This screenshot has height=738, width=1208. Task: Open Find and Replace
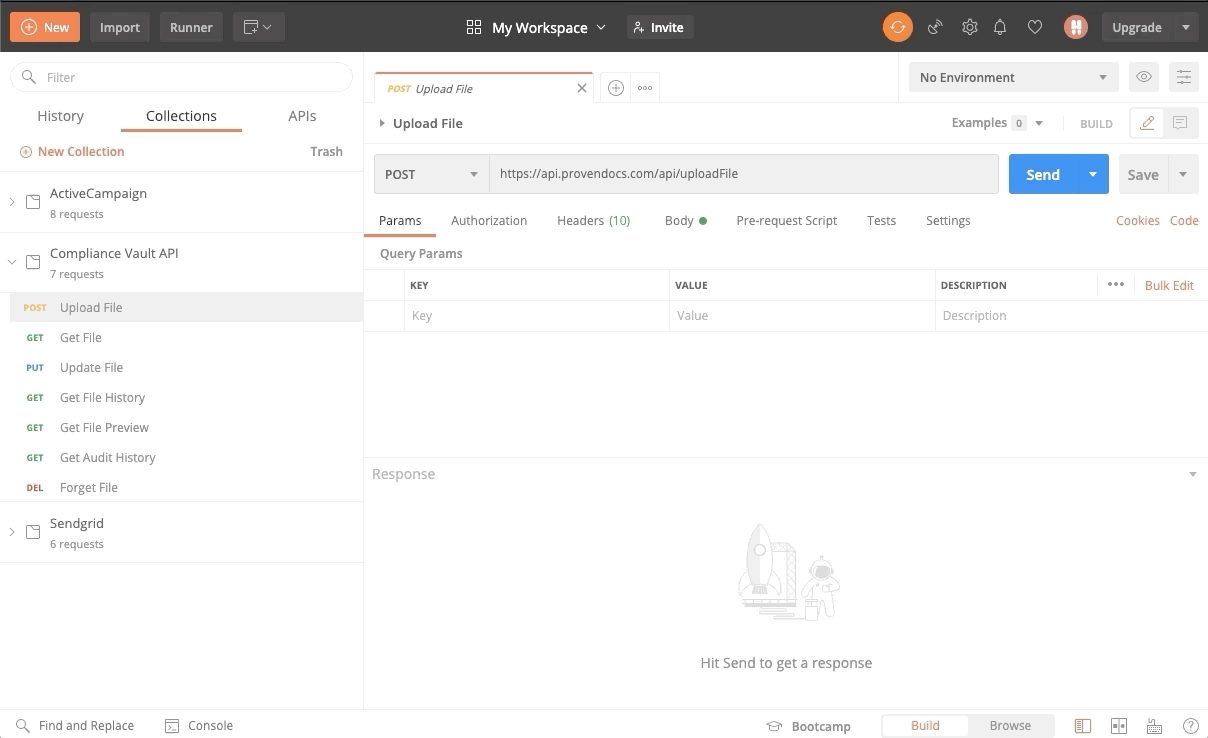(75, 725)
